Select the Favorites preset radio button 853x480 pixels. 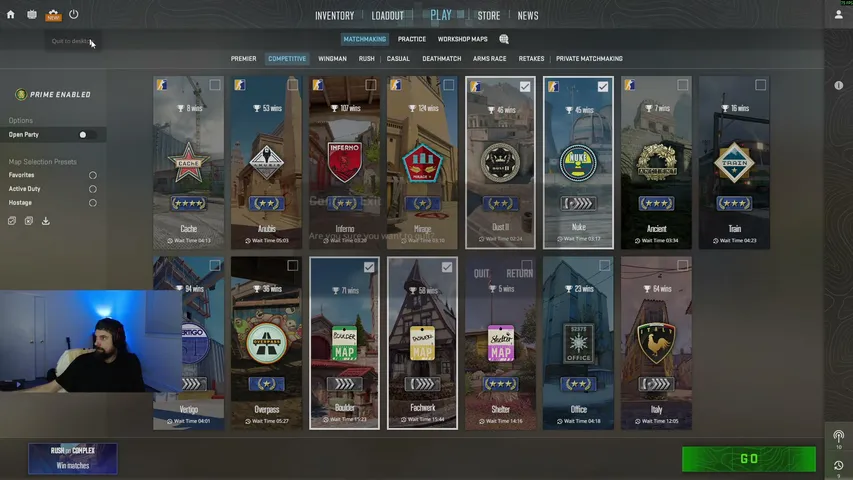click(92, 175)
